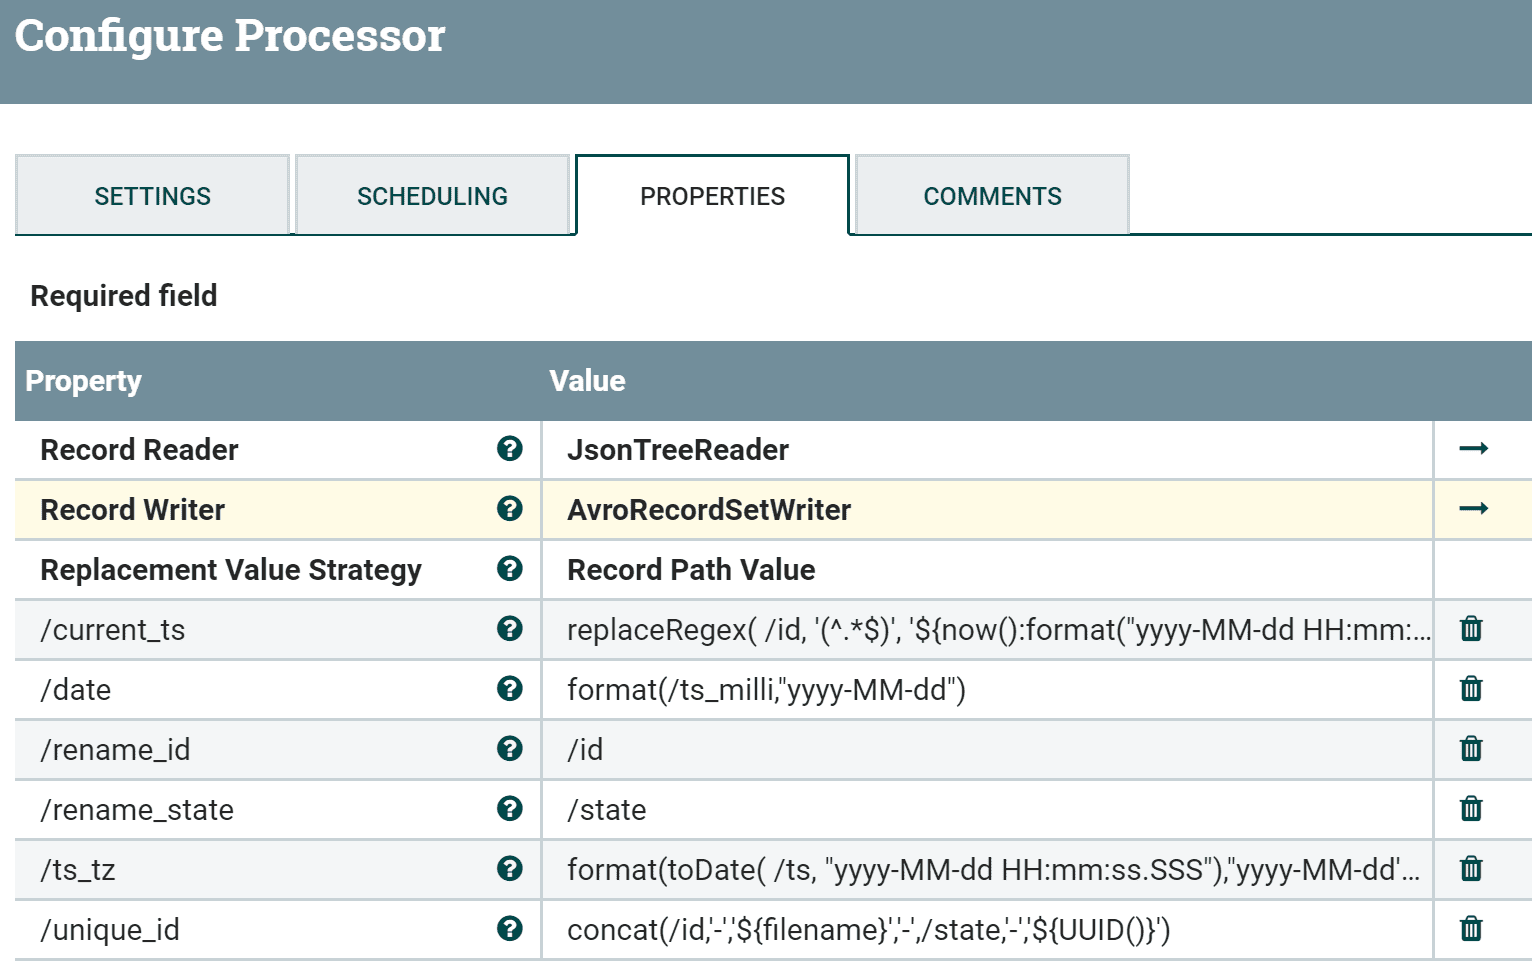Edit the concat expression for /unique_id
1532x966 pixels.
987,929
